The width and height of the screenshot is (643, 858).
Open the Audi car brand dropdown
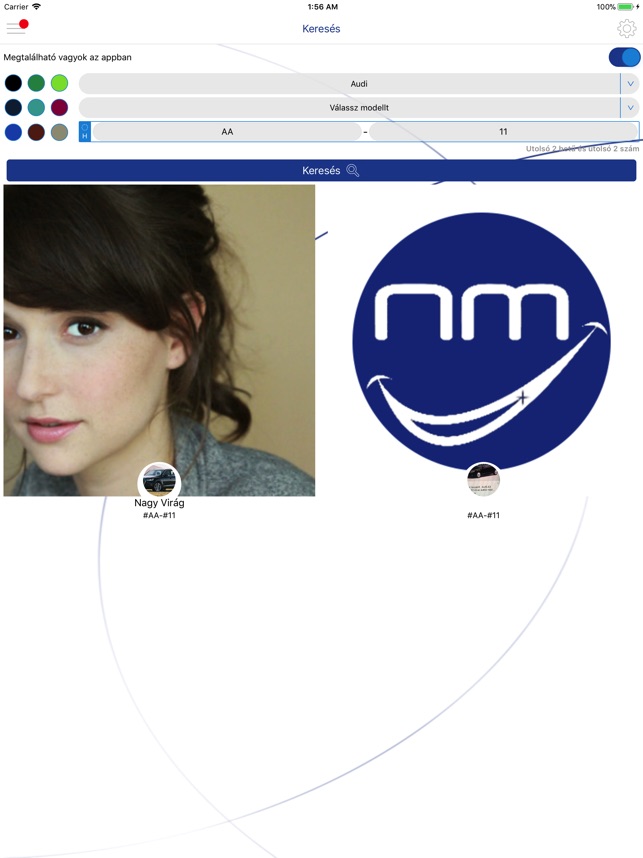359,84
